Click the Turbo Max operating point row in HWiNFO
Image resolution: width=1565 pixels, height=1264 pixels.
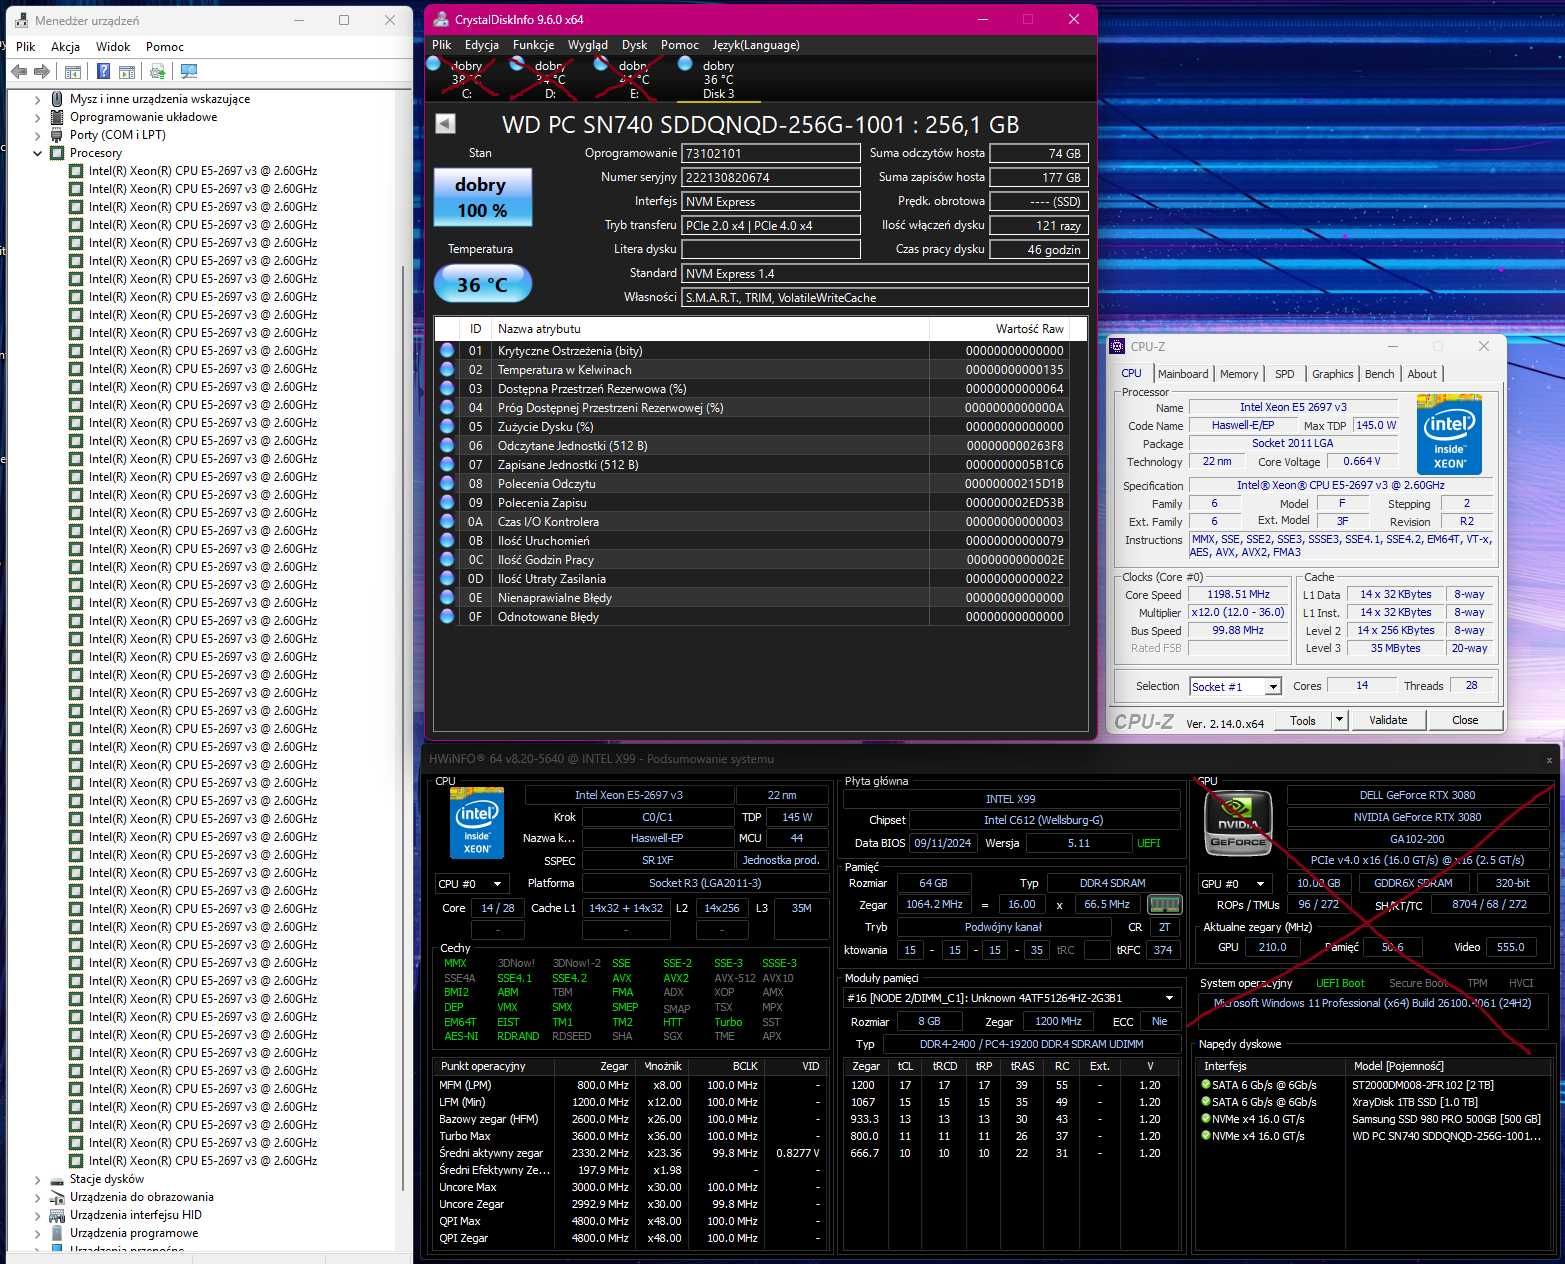tap(631, 1136)
